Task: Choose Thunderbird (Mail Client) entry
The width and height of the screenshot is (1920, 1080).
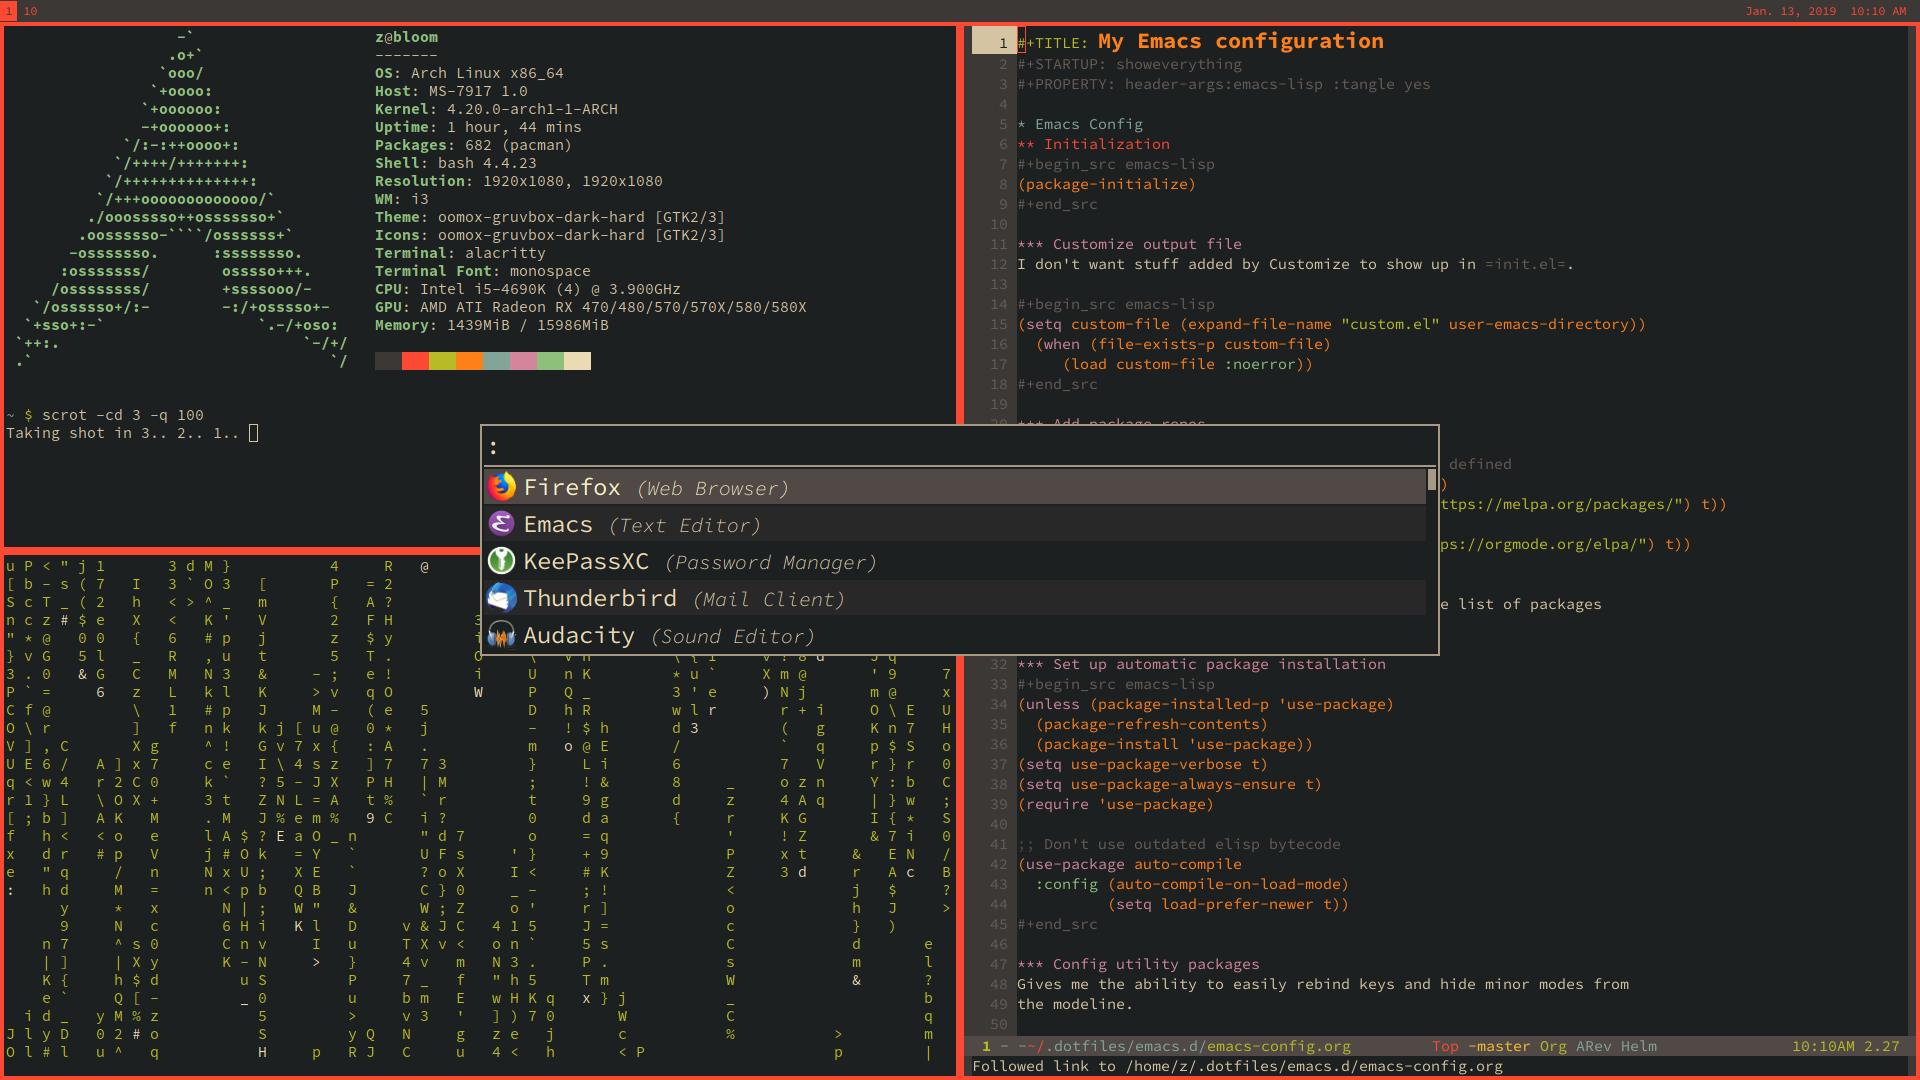Action: (955, 598)
